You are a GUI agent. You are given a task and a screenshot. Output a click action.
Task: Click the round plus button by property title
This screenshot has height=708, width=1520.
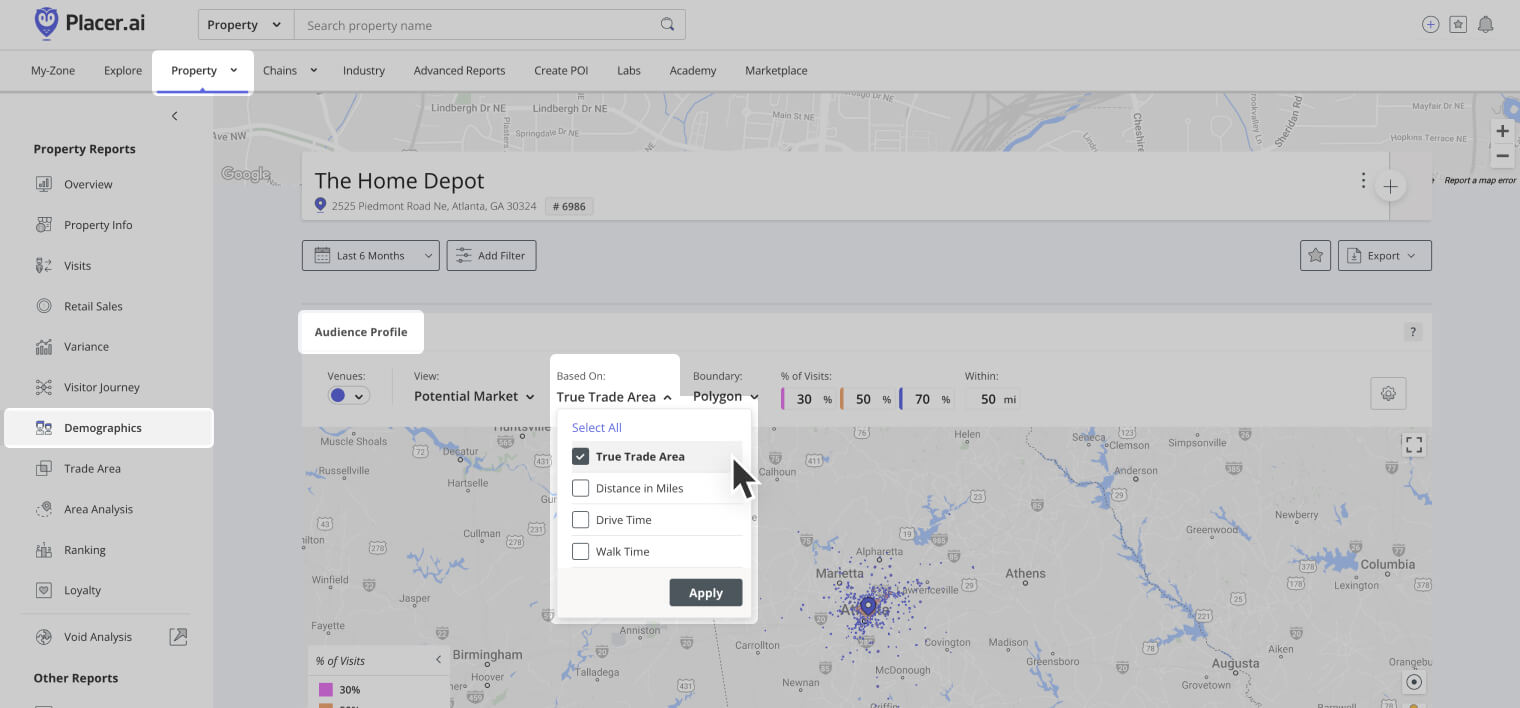point(1390,186)
